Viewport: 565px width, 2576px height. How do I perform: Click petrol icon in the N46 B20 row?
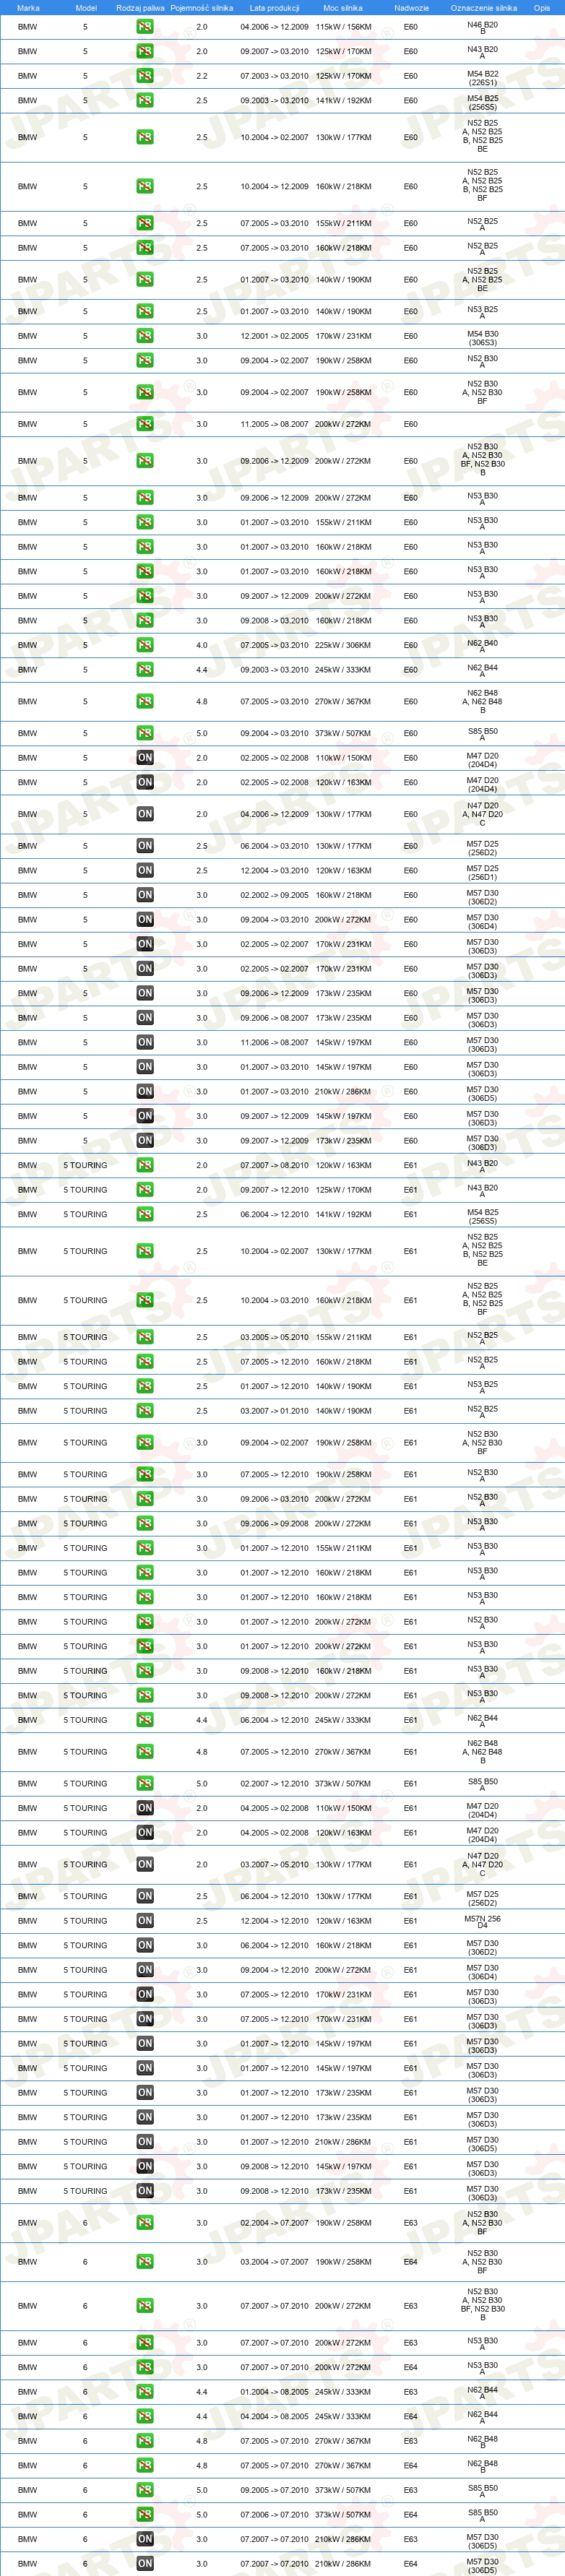click(145, 27)
